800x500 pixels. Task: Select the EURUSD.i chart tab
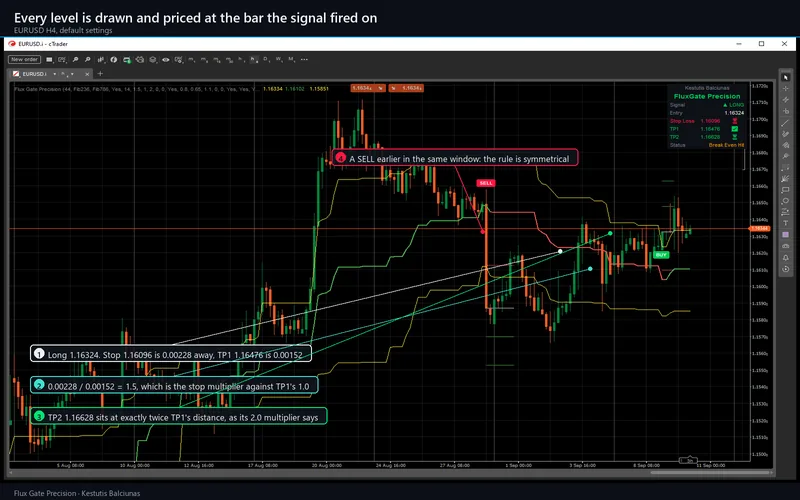pos(34,74)
